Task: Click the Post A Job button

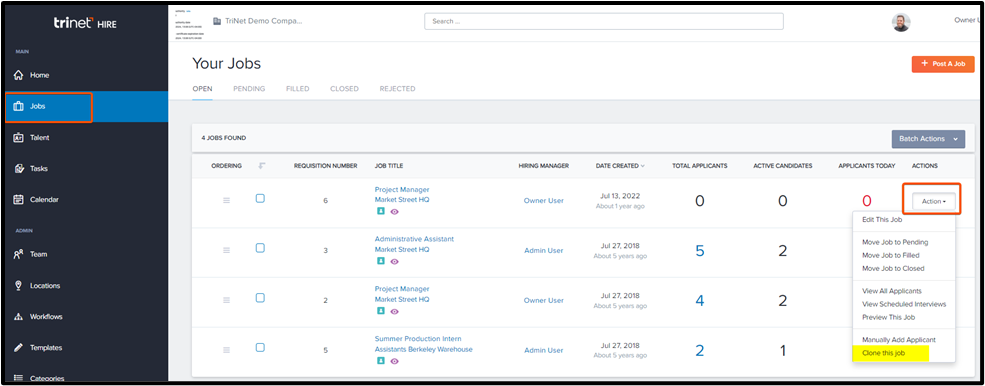Action: tap(943, 64)
